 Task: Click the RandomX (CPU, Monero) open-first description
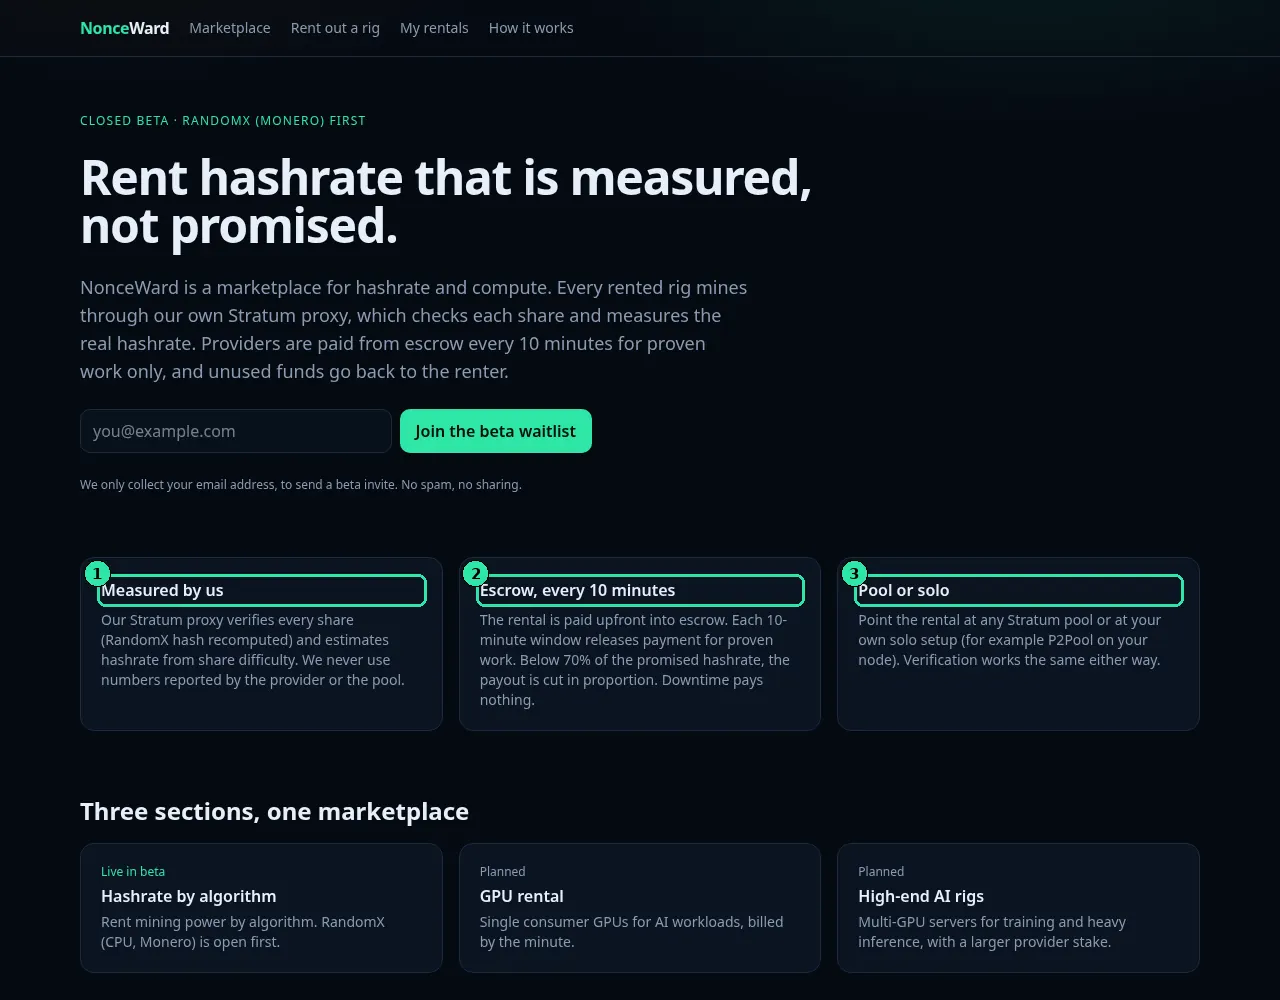click(x=243, y=932)
